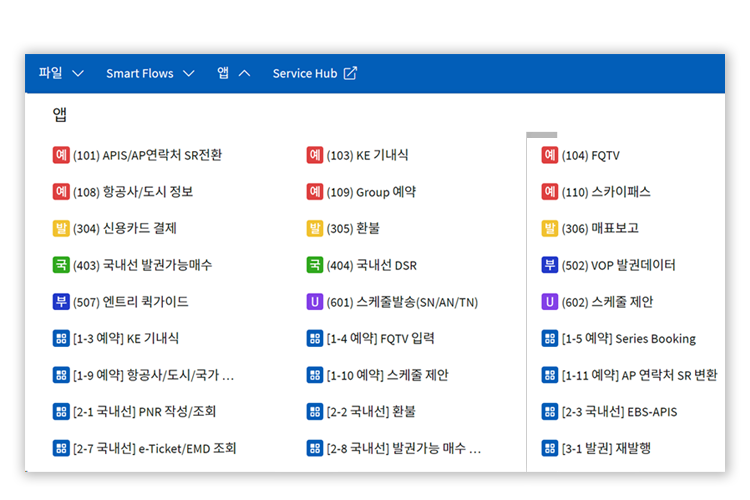750x500 pixels.
Task: Select (305) 환불 entry
Action: tap(353, 228)
